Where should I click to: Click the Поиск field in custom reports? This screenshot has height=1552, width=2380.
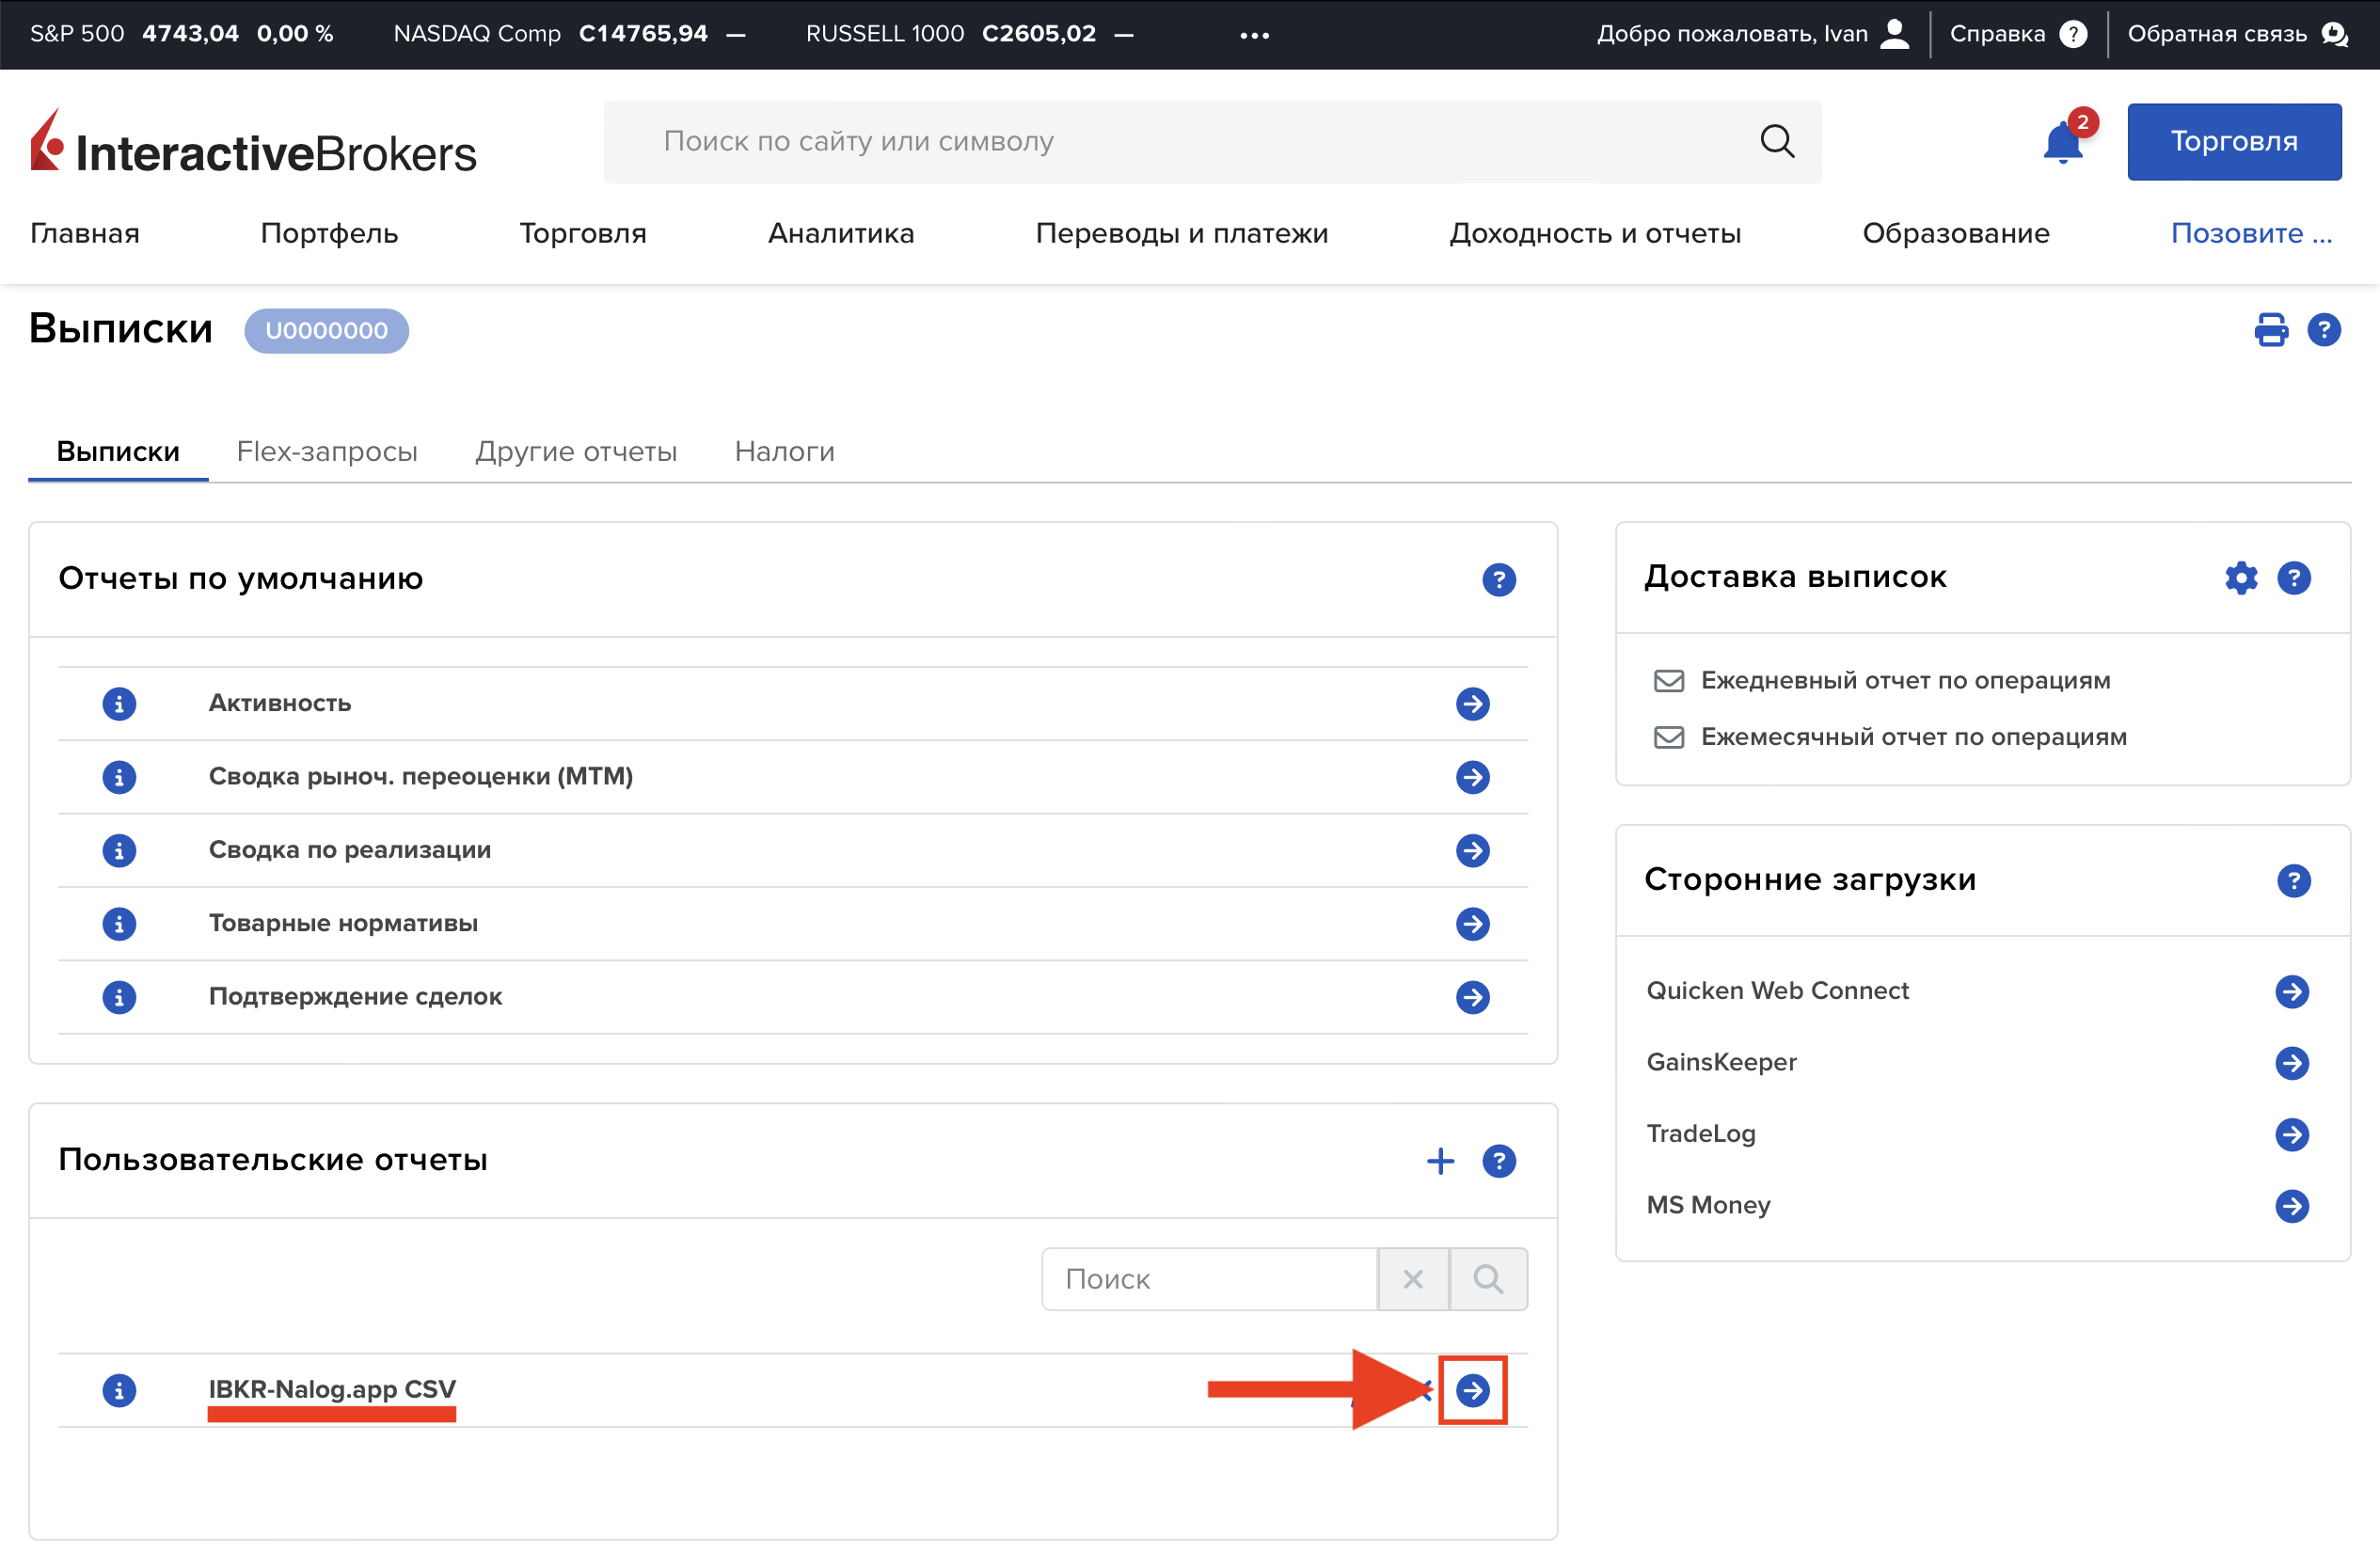[1208, 1279]
